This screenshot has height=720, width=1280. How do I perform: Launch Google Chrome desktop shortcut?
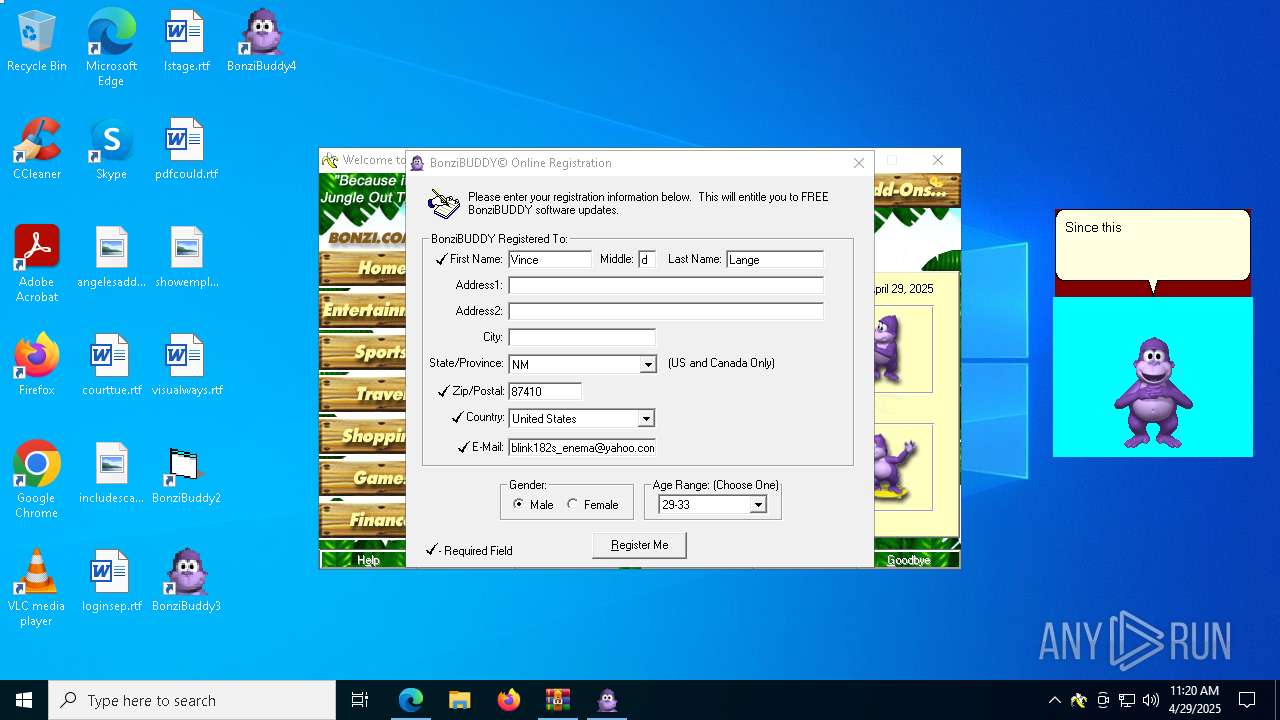37,480
